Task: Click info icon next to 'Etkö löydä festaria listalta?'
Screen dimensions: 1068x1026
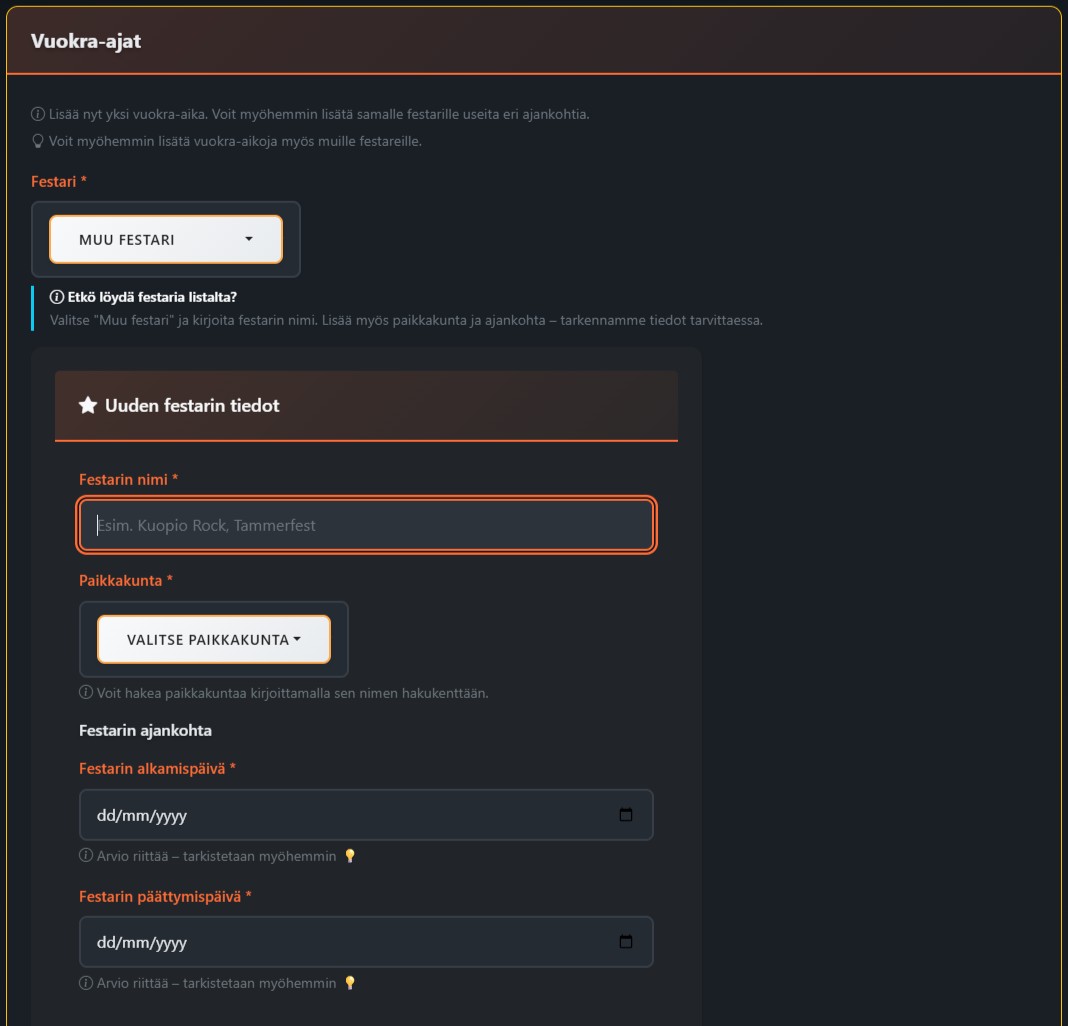Action: click(56, 297)
